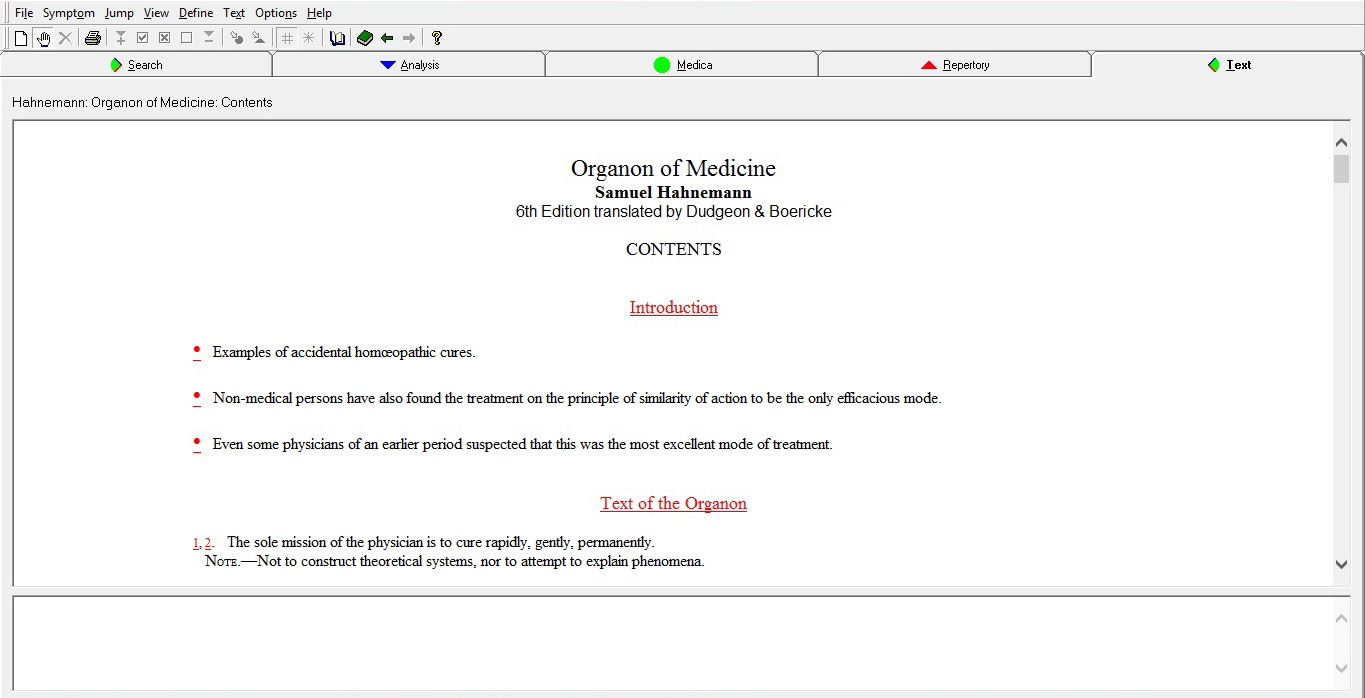Go forward with gray right arrow
1365x698 pixels.
409,38
